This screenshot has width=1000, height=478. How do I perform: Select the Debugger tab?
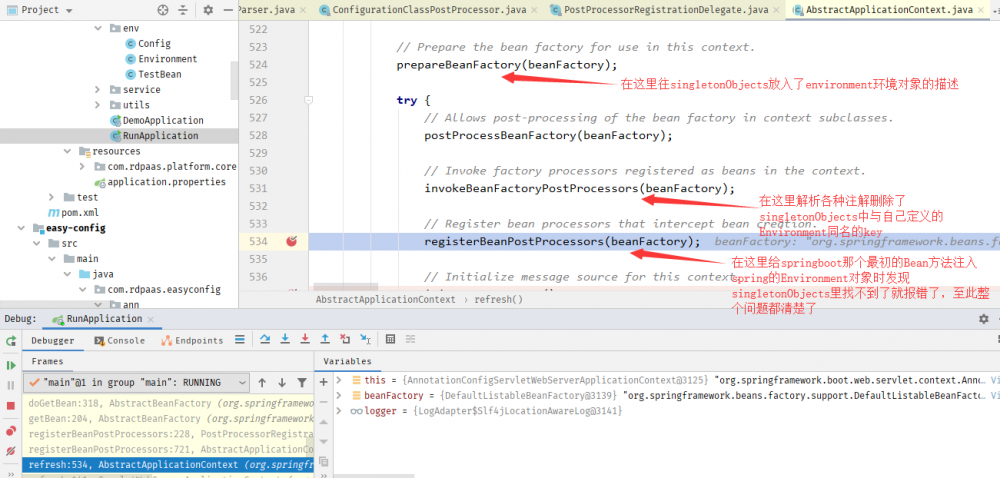click(53, 340)
